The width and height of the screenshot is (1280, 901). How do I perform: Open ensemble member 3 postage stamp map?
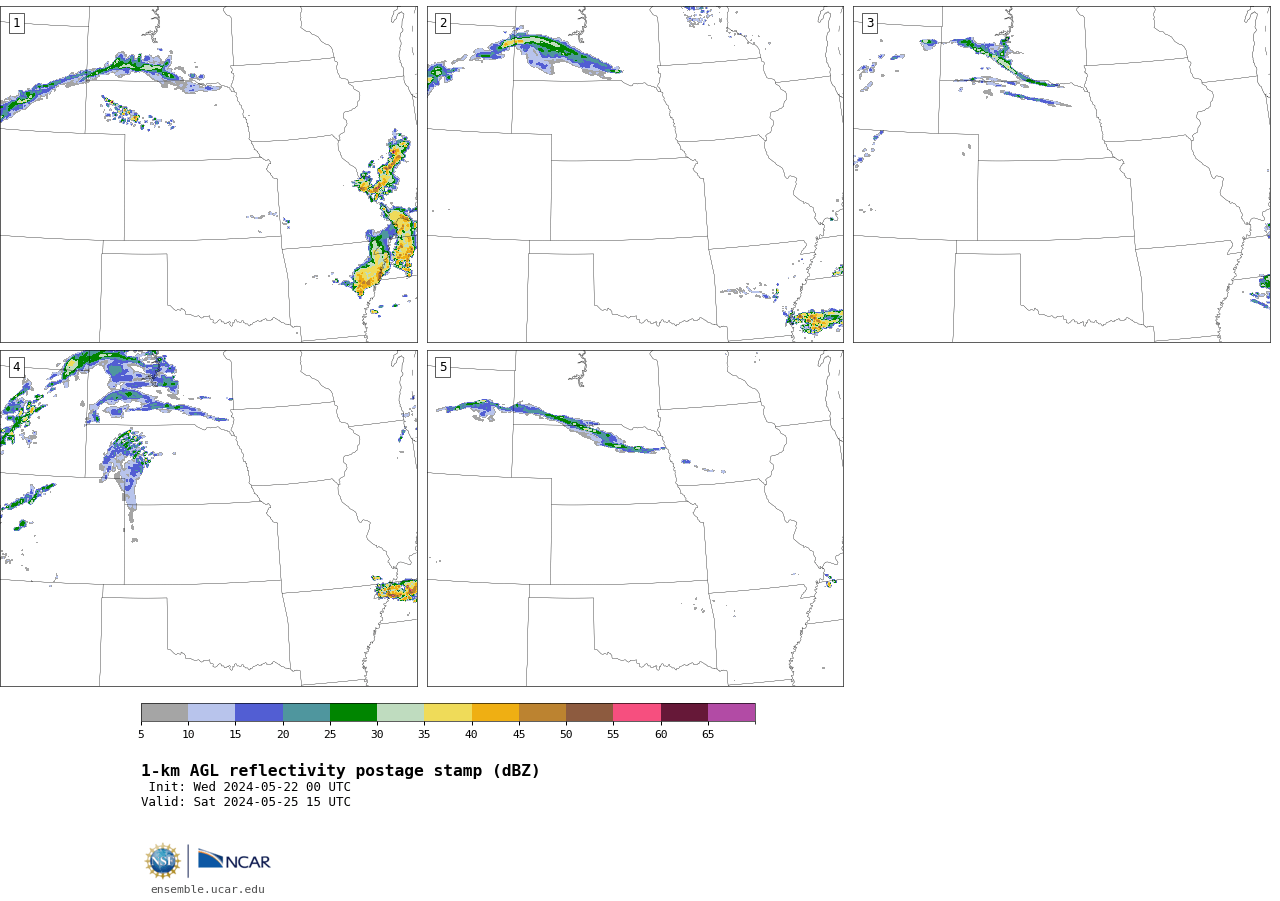tap(1062, 174)
